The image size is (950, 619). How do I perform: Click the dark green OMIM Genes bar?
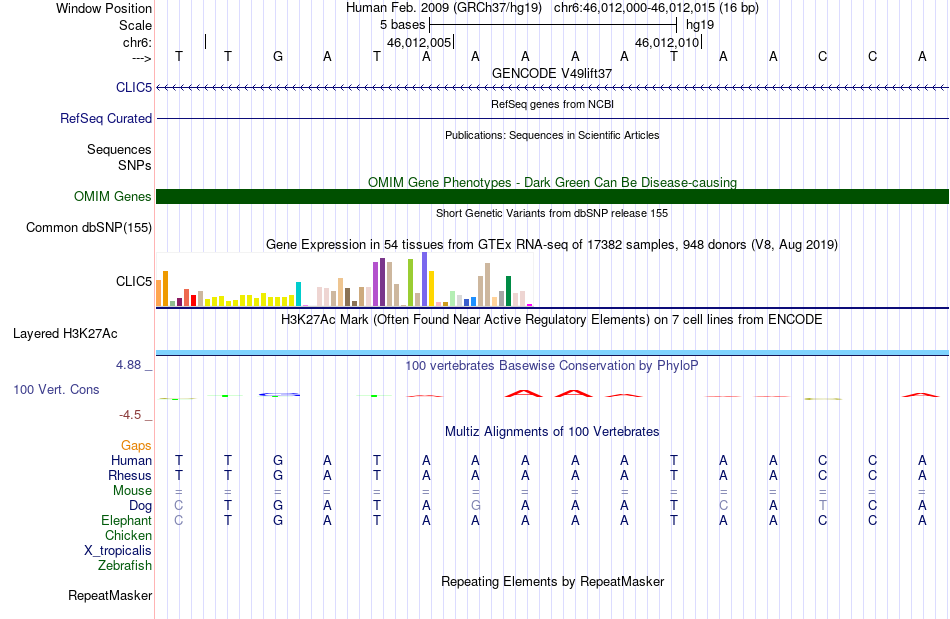pyautogui.click(x=553, y=196)
